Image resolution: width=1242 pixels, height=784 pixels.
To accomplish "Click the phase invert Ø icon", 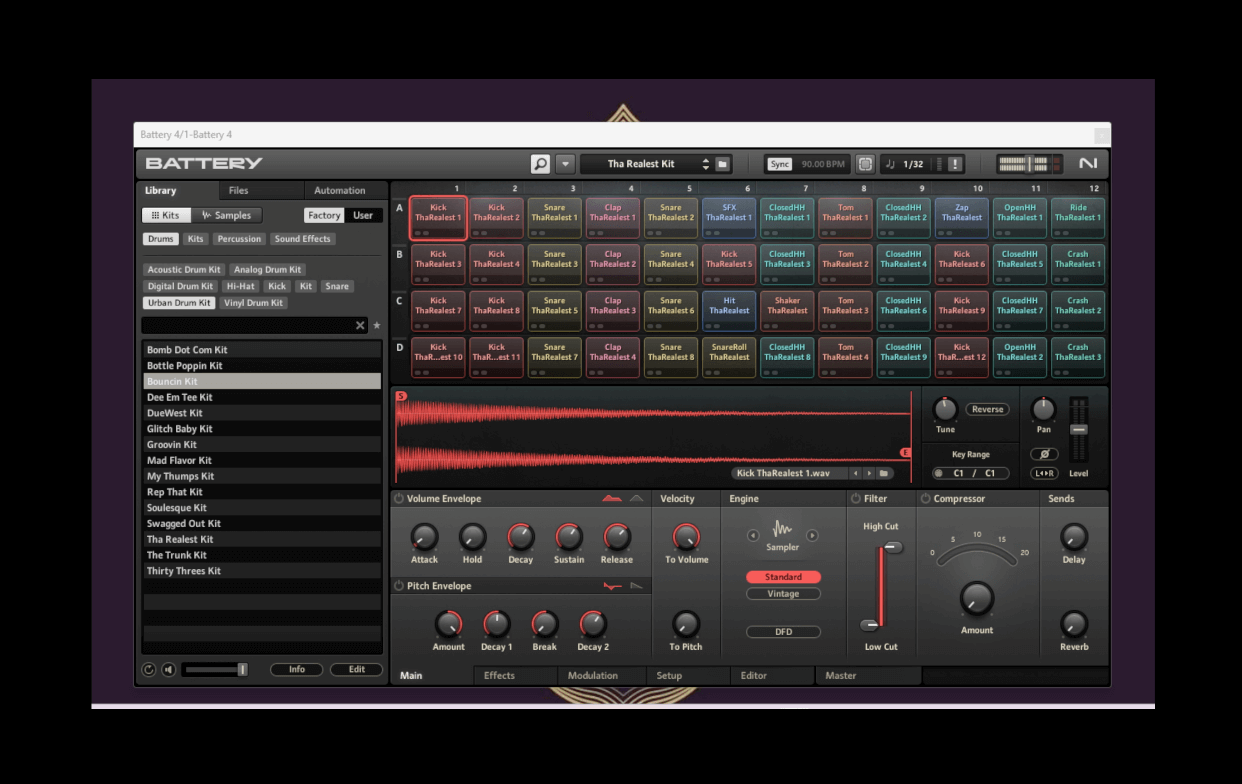I will 1044,454.
